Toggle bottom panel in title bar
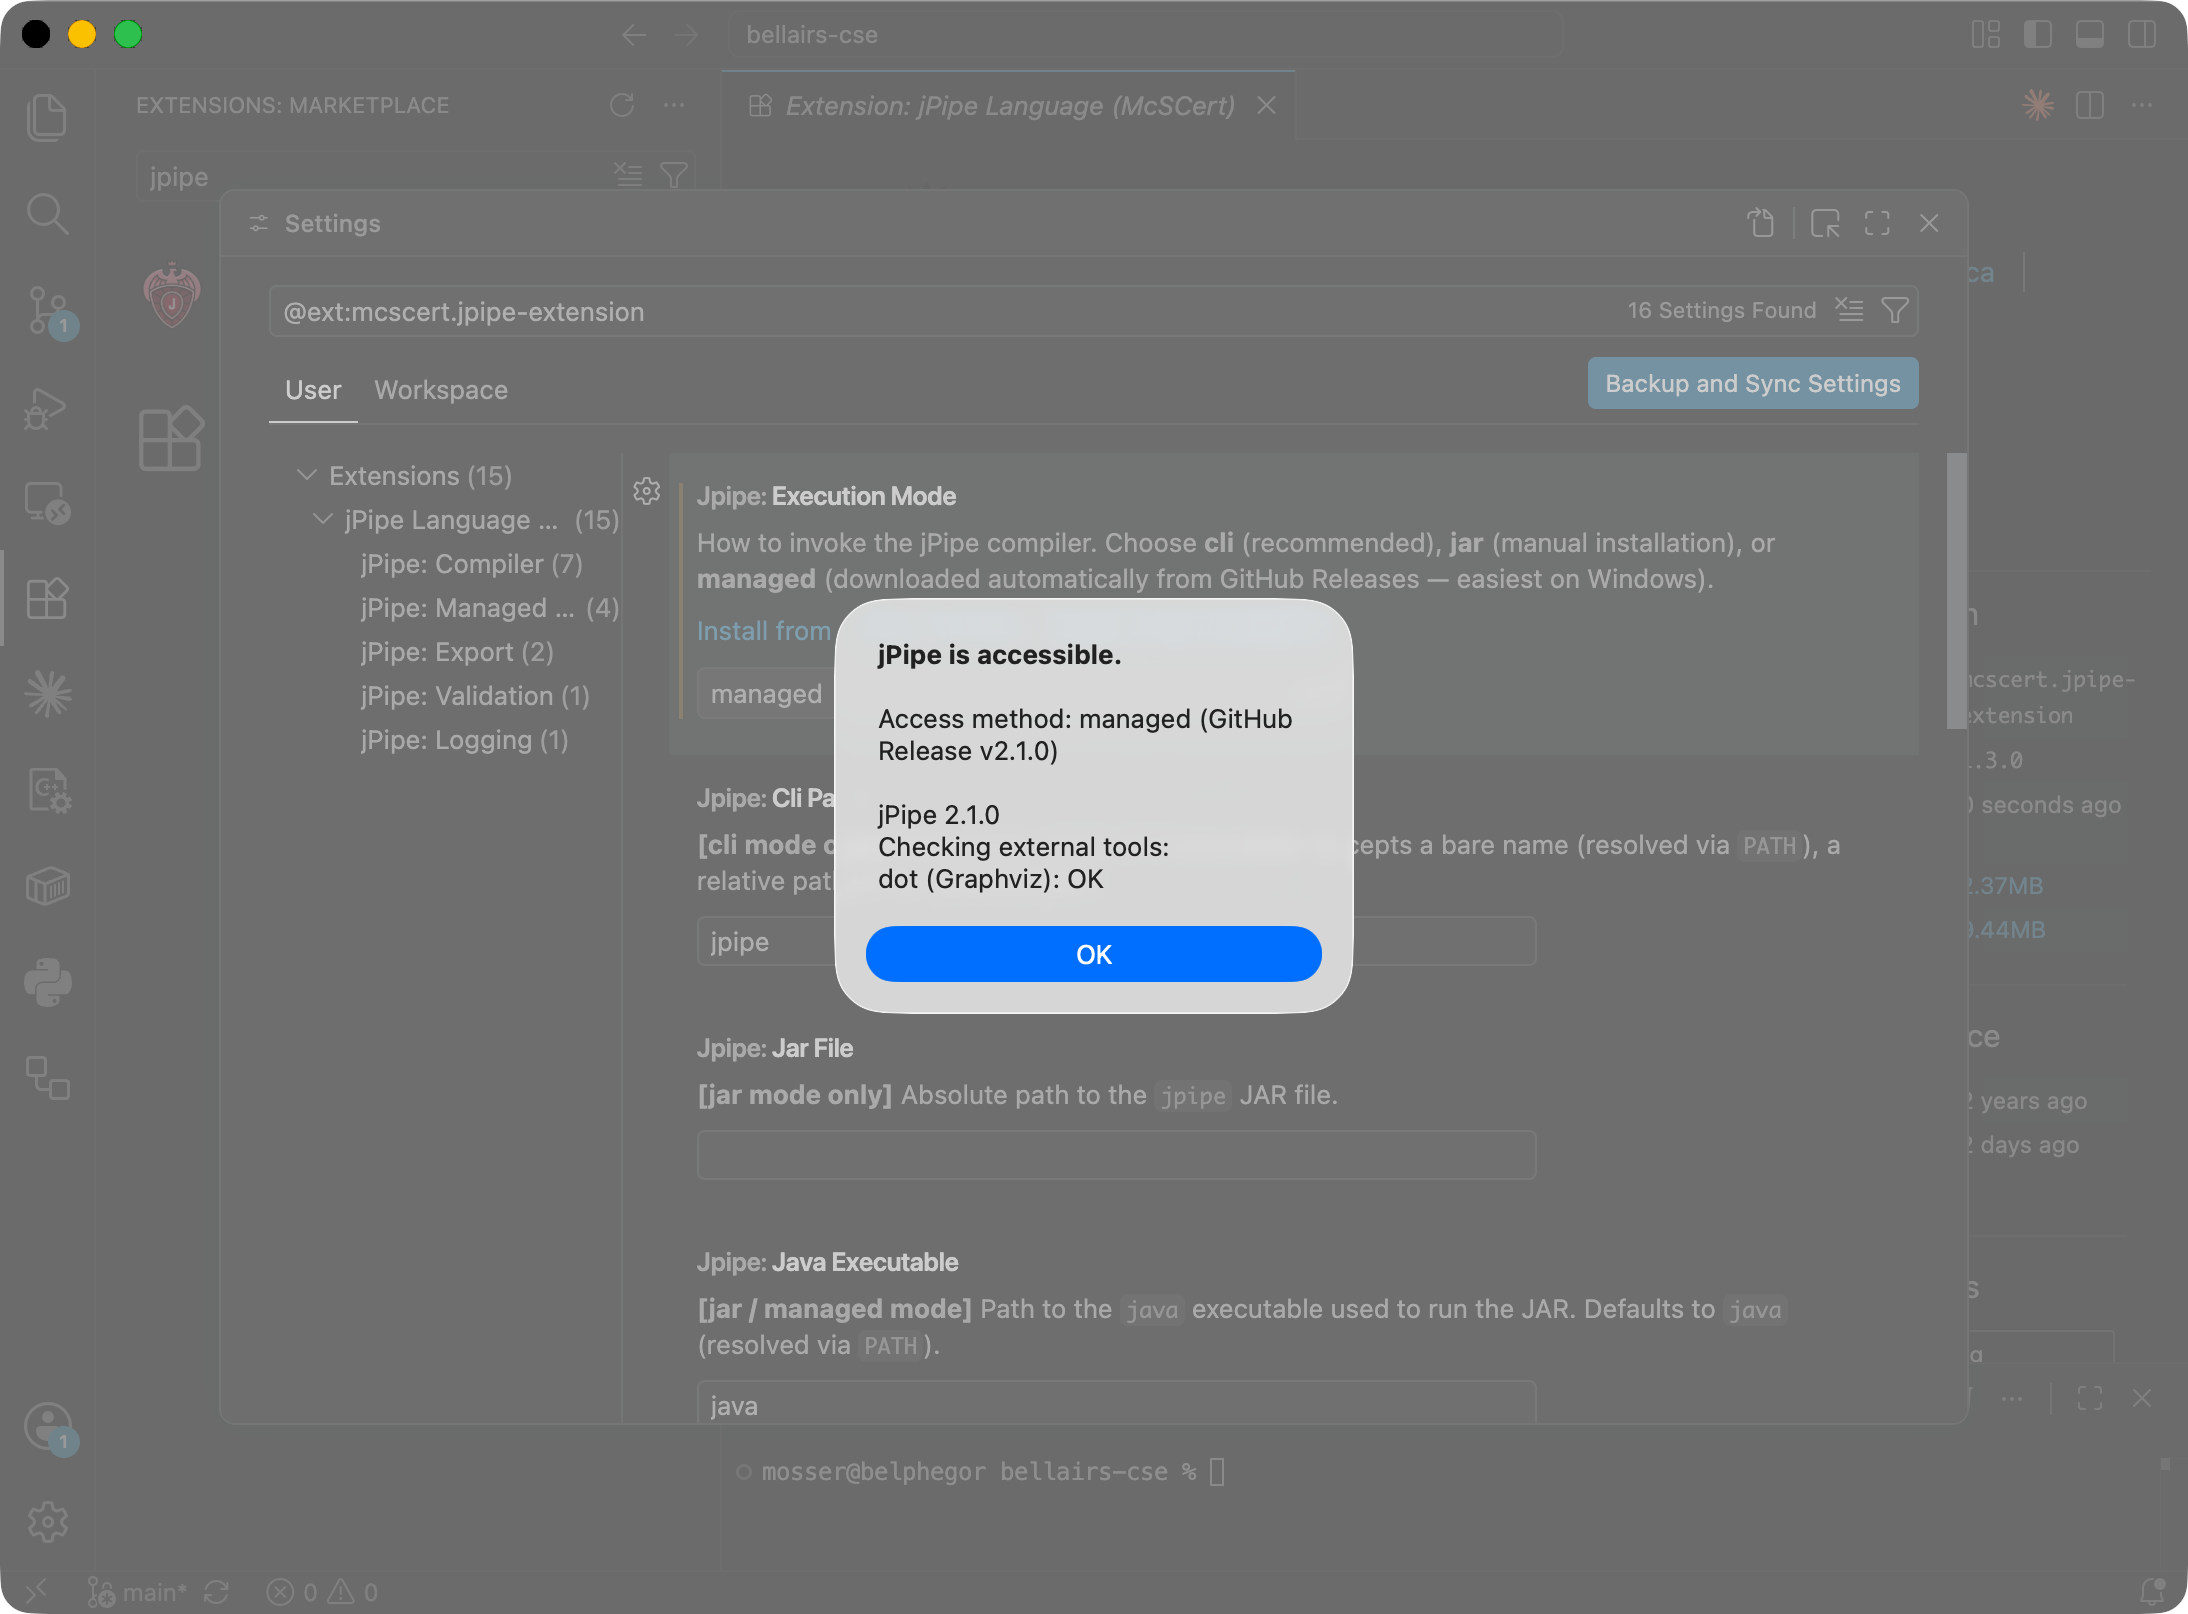The height and width of the screenshot is (1614, 2188). tap(2089, 34)
